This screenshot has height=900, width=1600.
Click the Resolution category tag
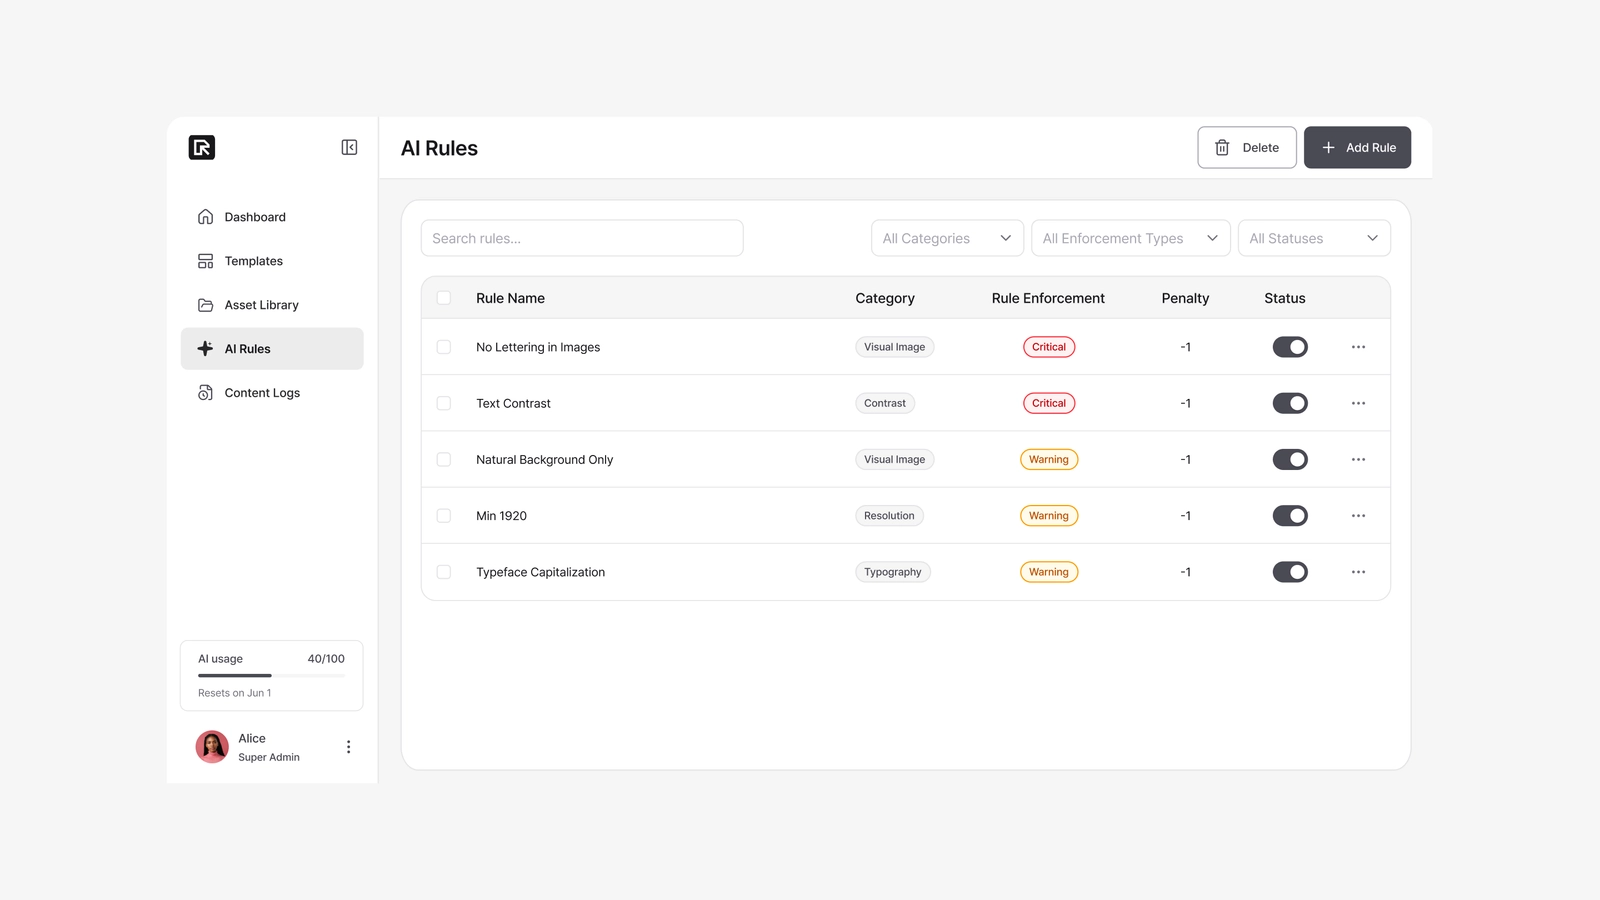tap(889, 516)
